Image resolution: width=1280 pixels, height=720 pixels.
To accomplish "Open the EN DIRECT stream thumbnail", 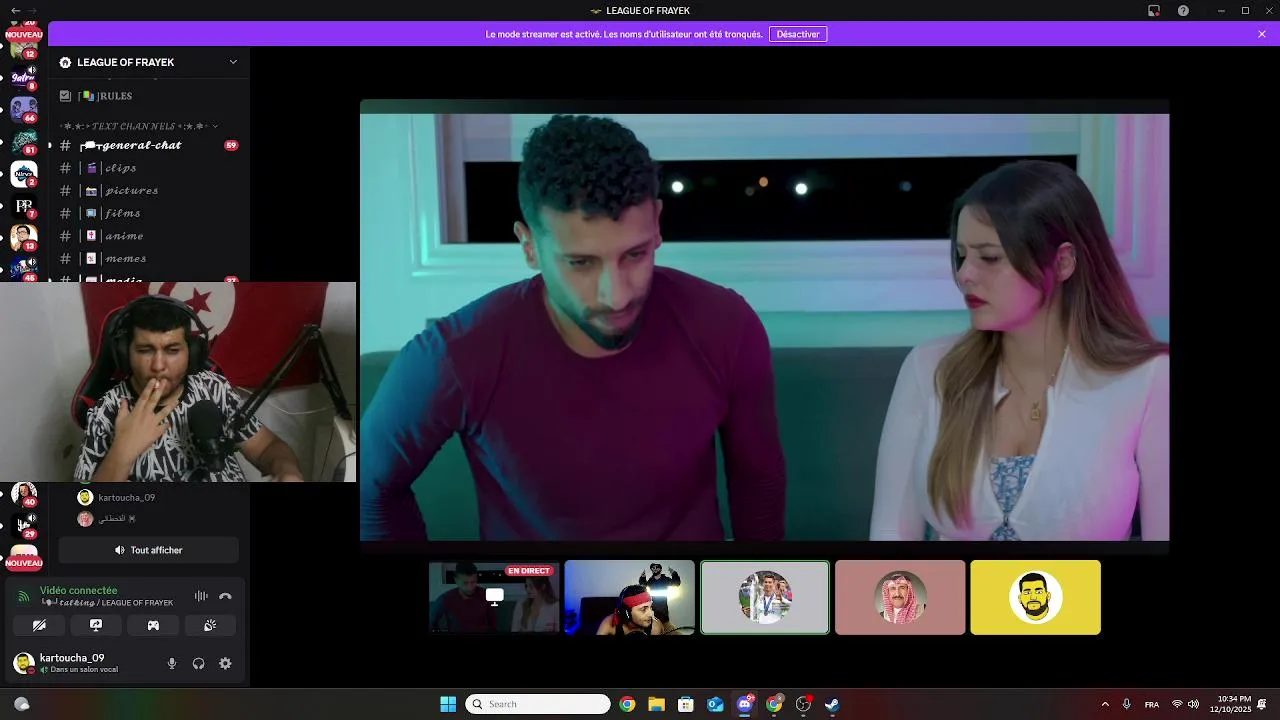I will tap(494, 597).
